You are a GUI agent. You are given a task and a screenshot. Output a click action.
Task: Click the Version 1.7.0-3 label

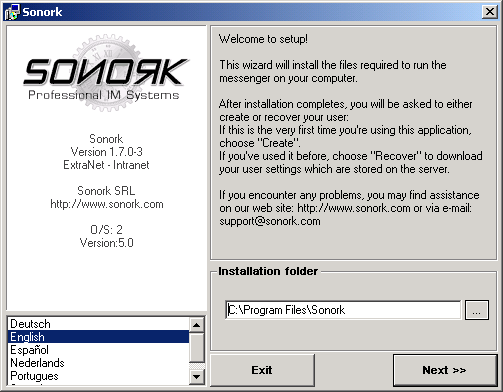(106, 152)
